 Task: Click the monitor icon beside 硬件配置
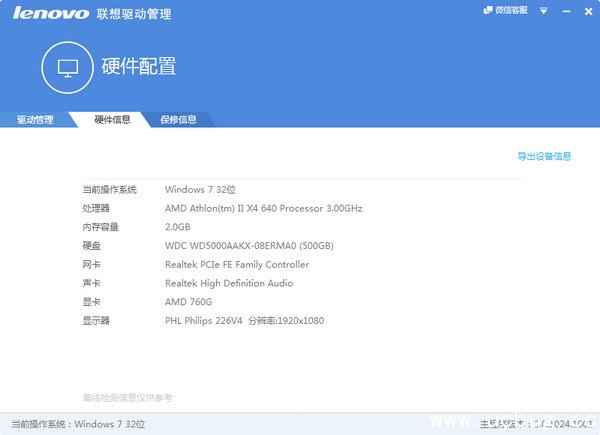point(68,68)
